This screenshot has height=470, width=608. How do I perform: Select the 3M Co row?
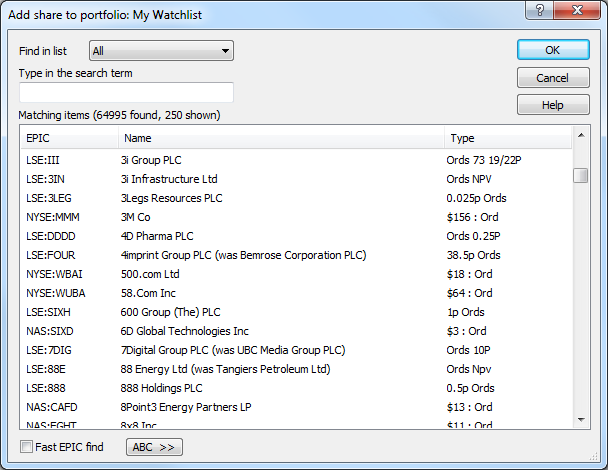(296, 217)
